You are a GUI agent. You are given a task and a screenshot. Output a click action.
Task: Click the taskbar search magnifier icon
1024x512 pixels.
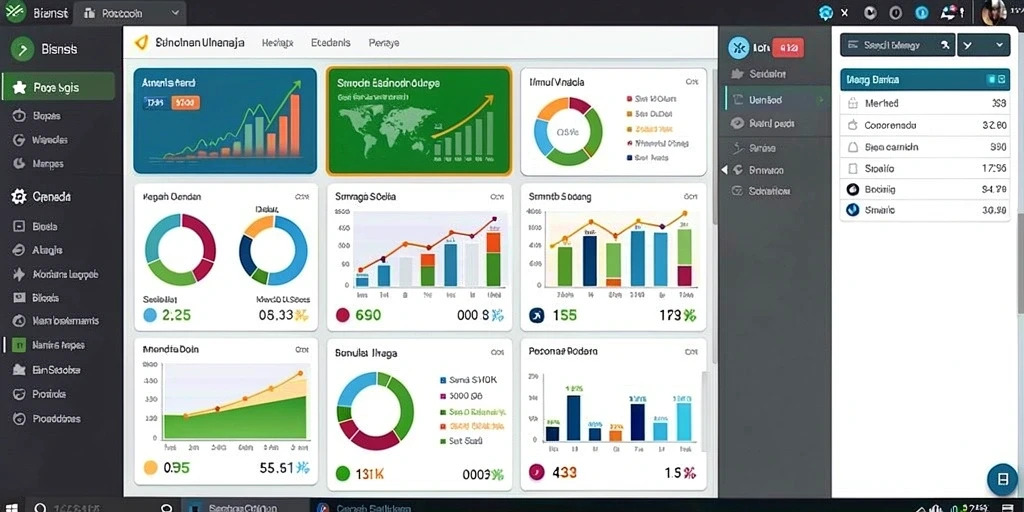(41, 507)
